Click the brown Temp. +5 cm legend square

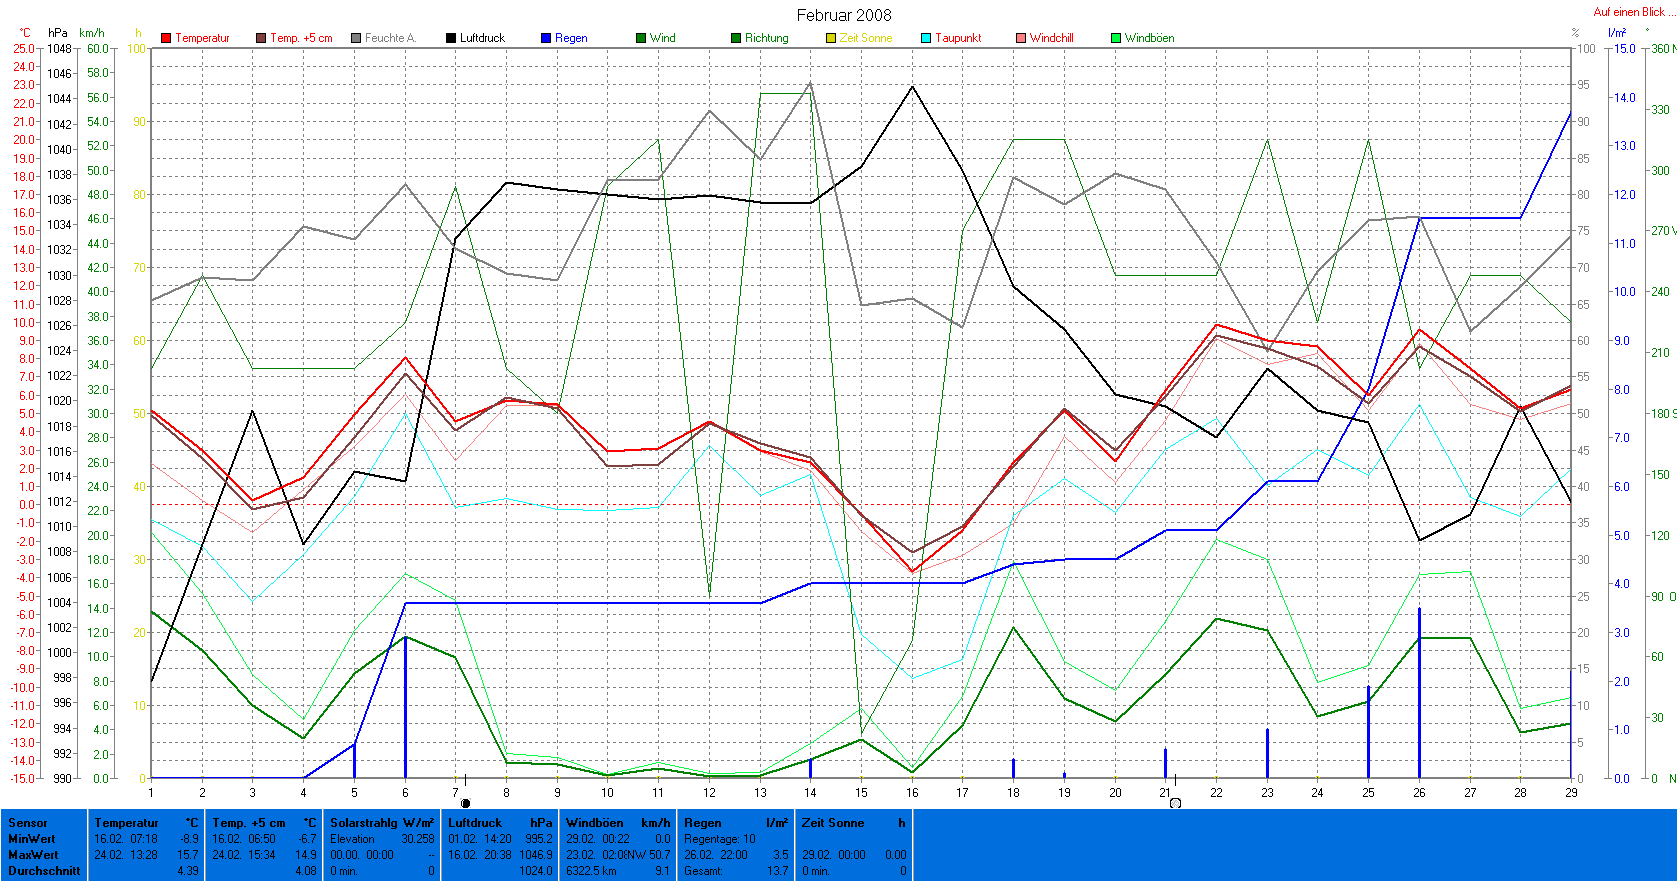[x=261, y=38]
